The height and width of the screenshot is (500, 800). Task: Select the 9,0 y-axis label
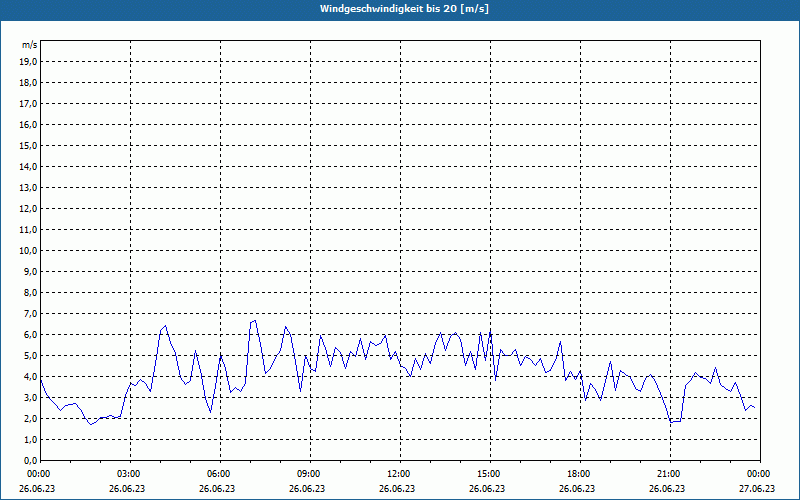click(31, 271)
